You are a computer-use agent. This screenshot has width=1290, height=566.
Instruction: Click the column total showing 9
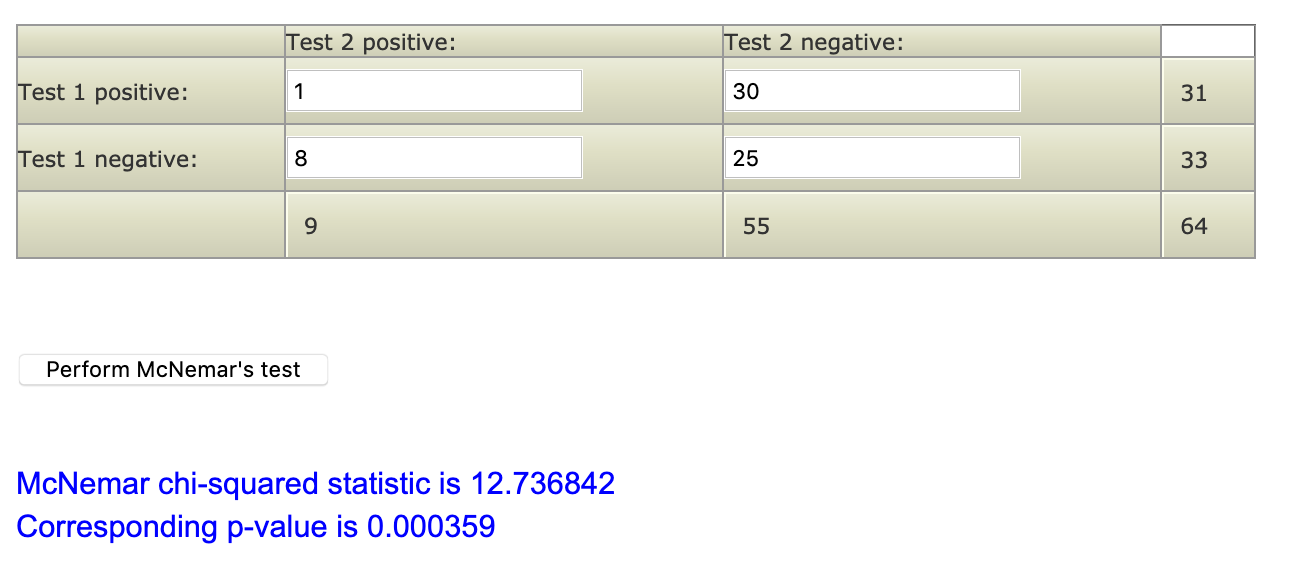tap(310, 227)
